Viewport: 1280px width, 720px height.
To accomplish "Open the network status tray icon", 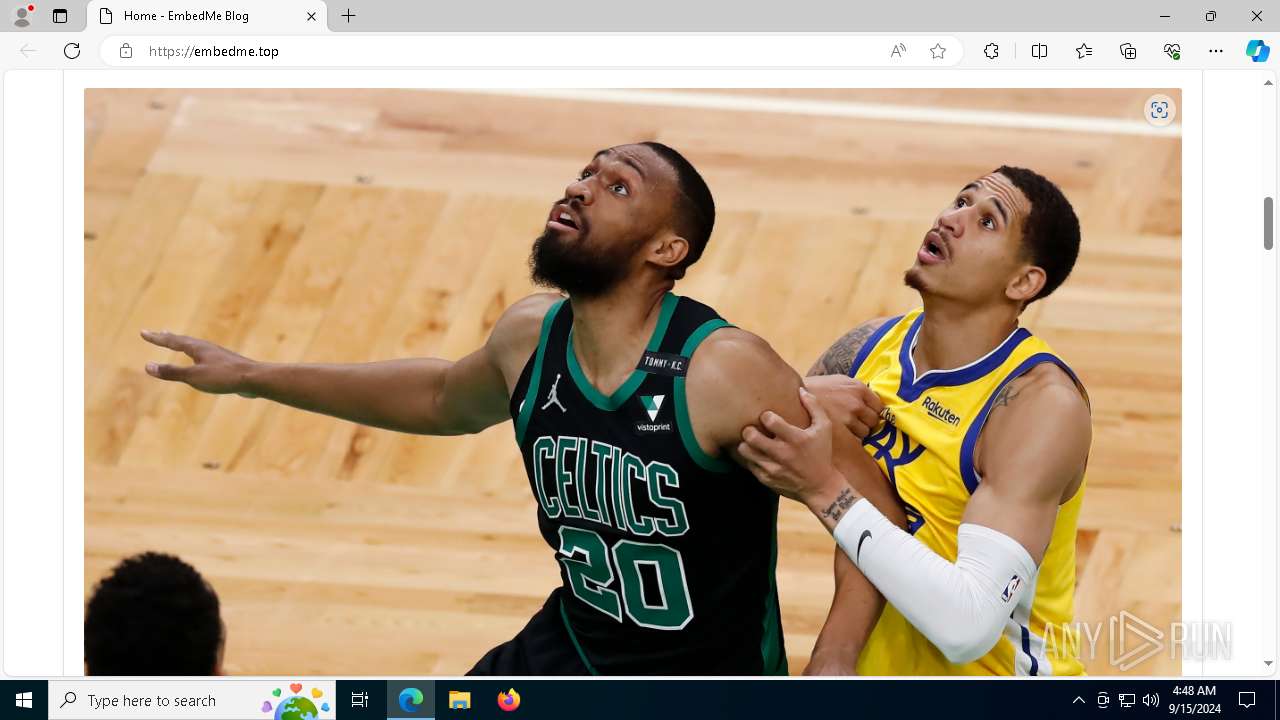I will click(x=1127, y=700).
